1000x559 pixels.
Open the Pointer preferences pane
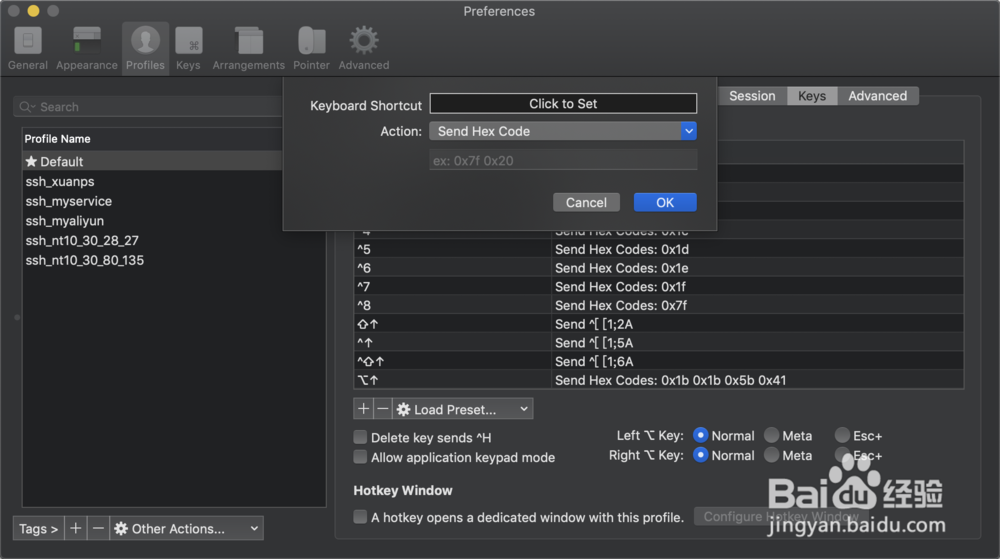(311, 47)
